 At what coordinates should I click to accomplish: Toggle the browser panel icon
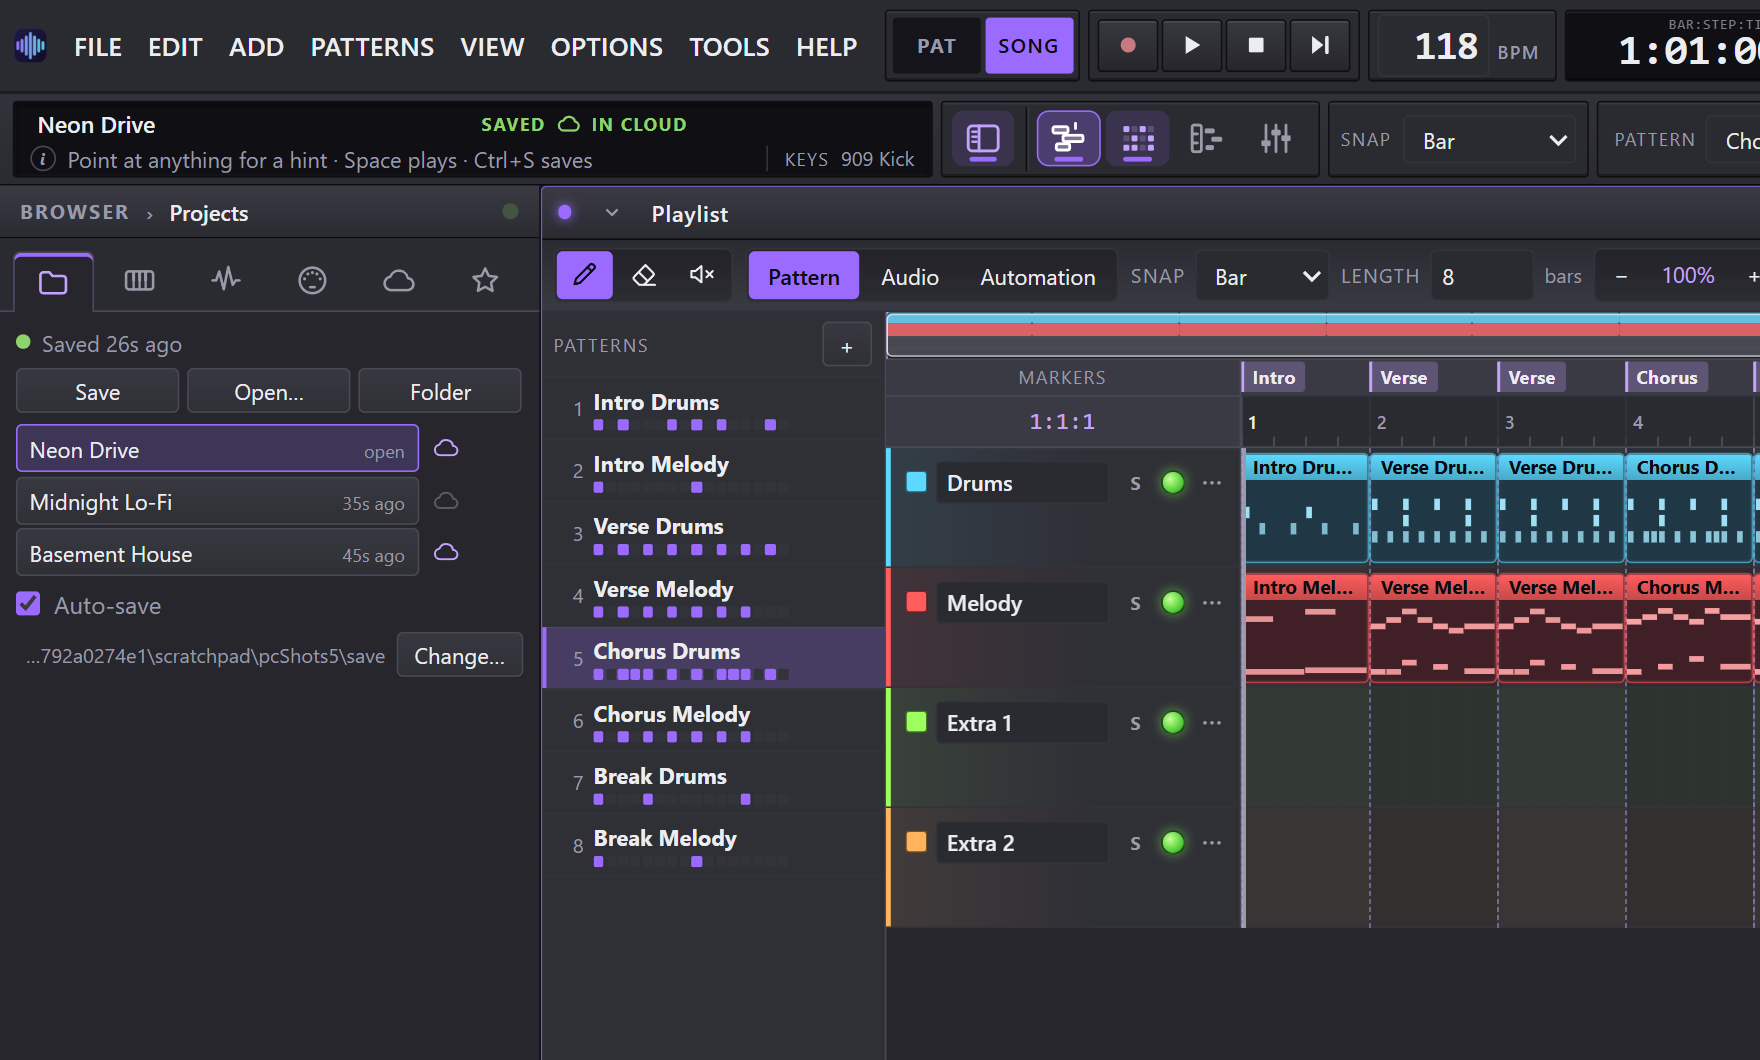click(983, 139)
